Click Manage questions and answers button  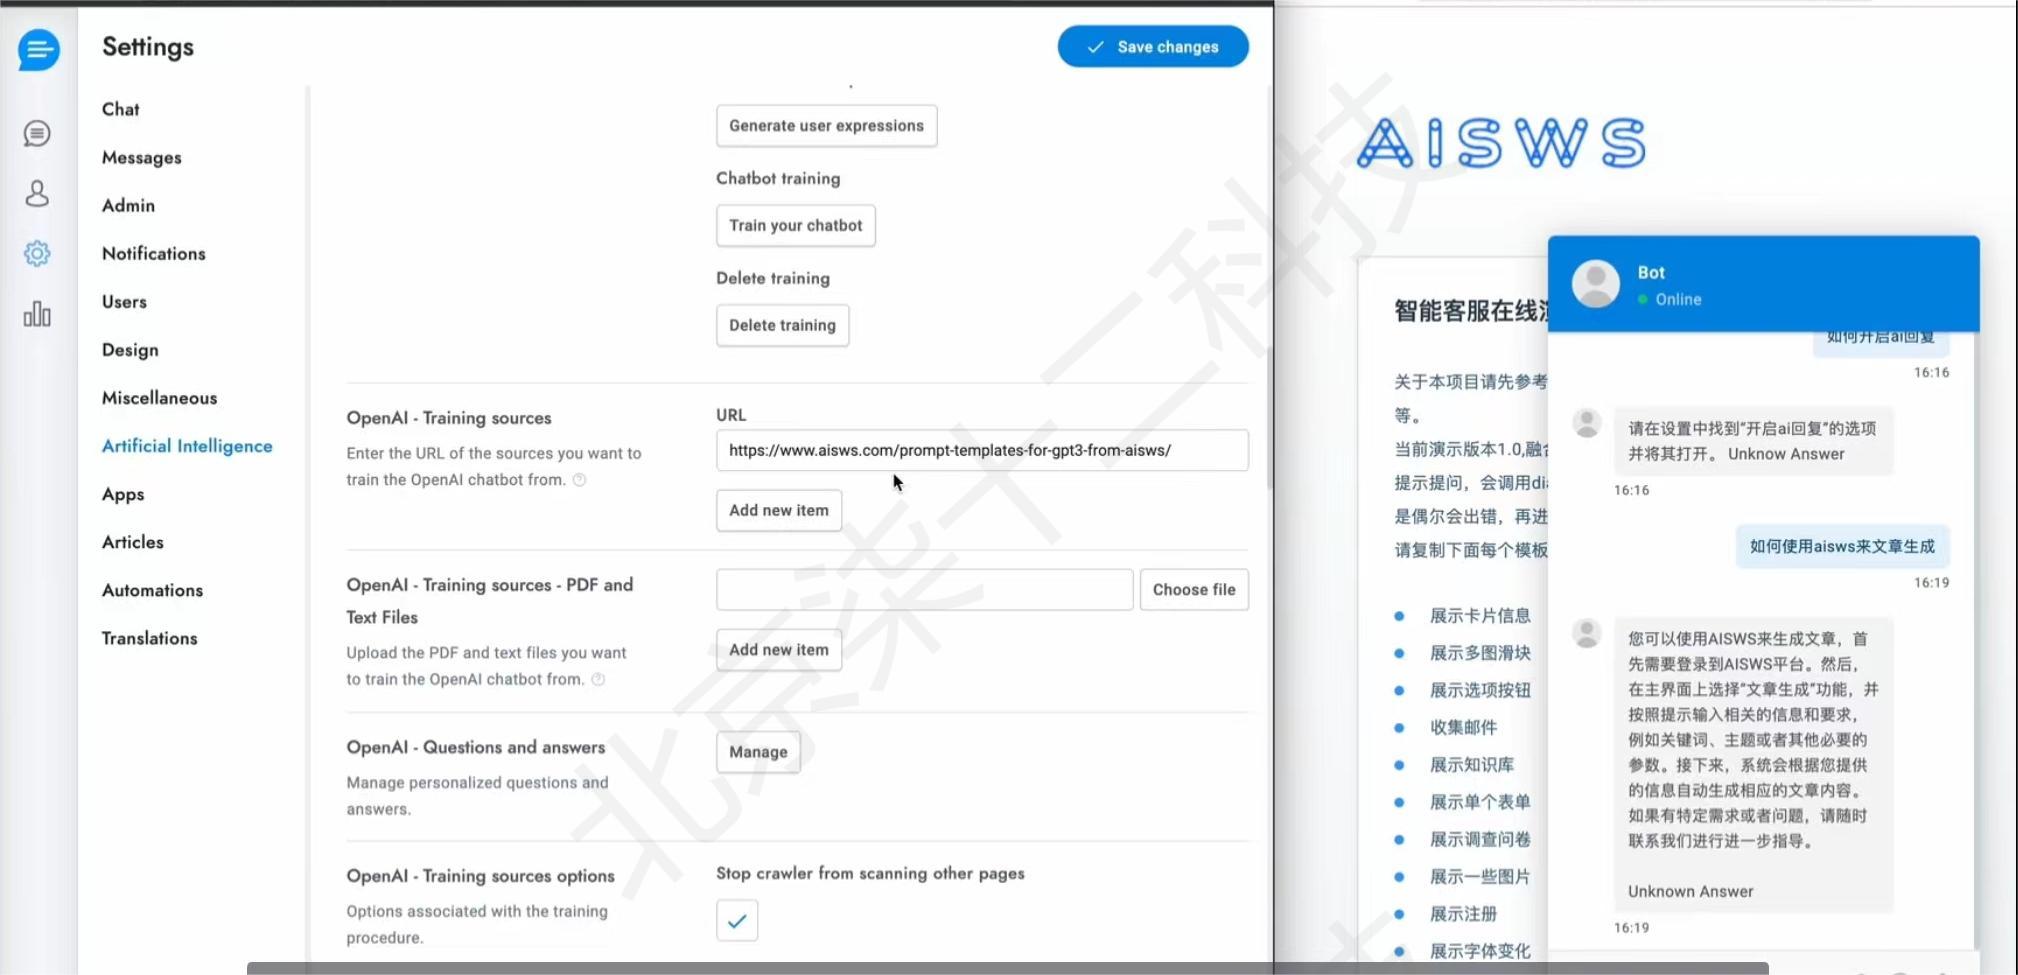[758, 752]
